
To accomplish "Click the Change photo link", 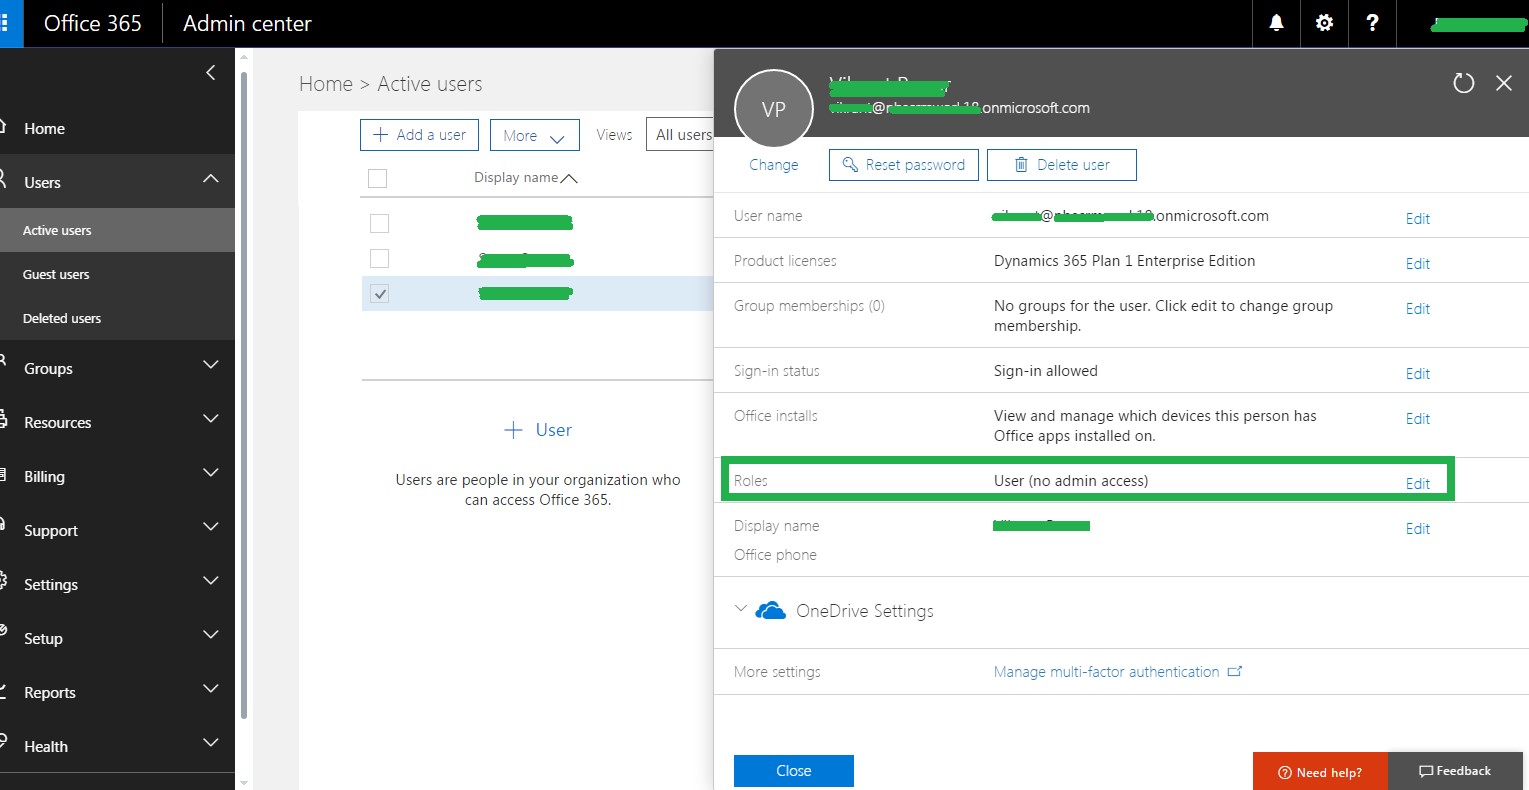I will pyautogui.click(x=773, y=165).
